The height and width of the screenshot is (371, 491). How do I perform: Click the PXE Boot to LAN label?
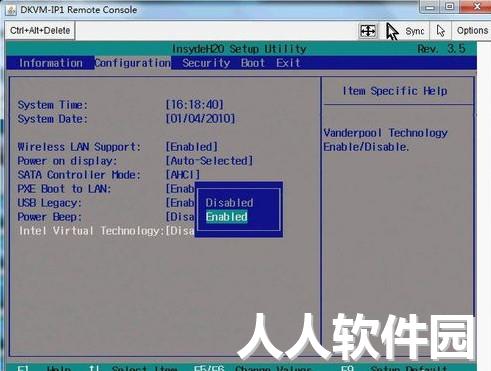pyautogui.click(x=64, y=189)
